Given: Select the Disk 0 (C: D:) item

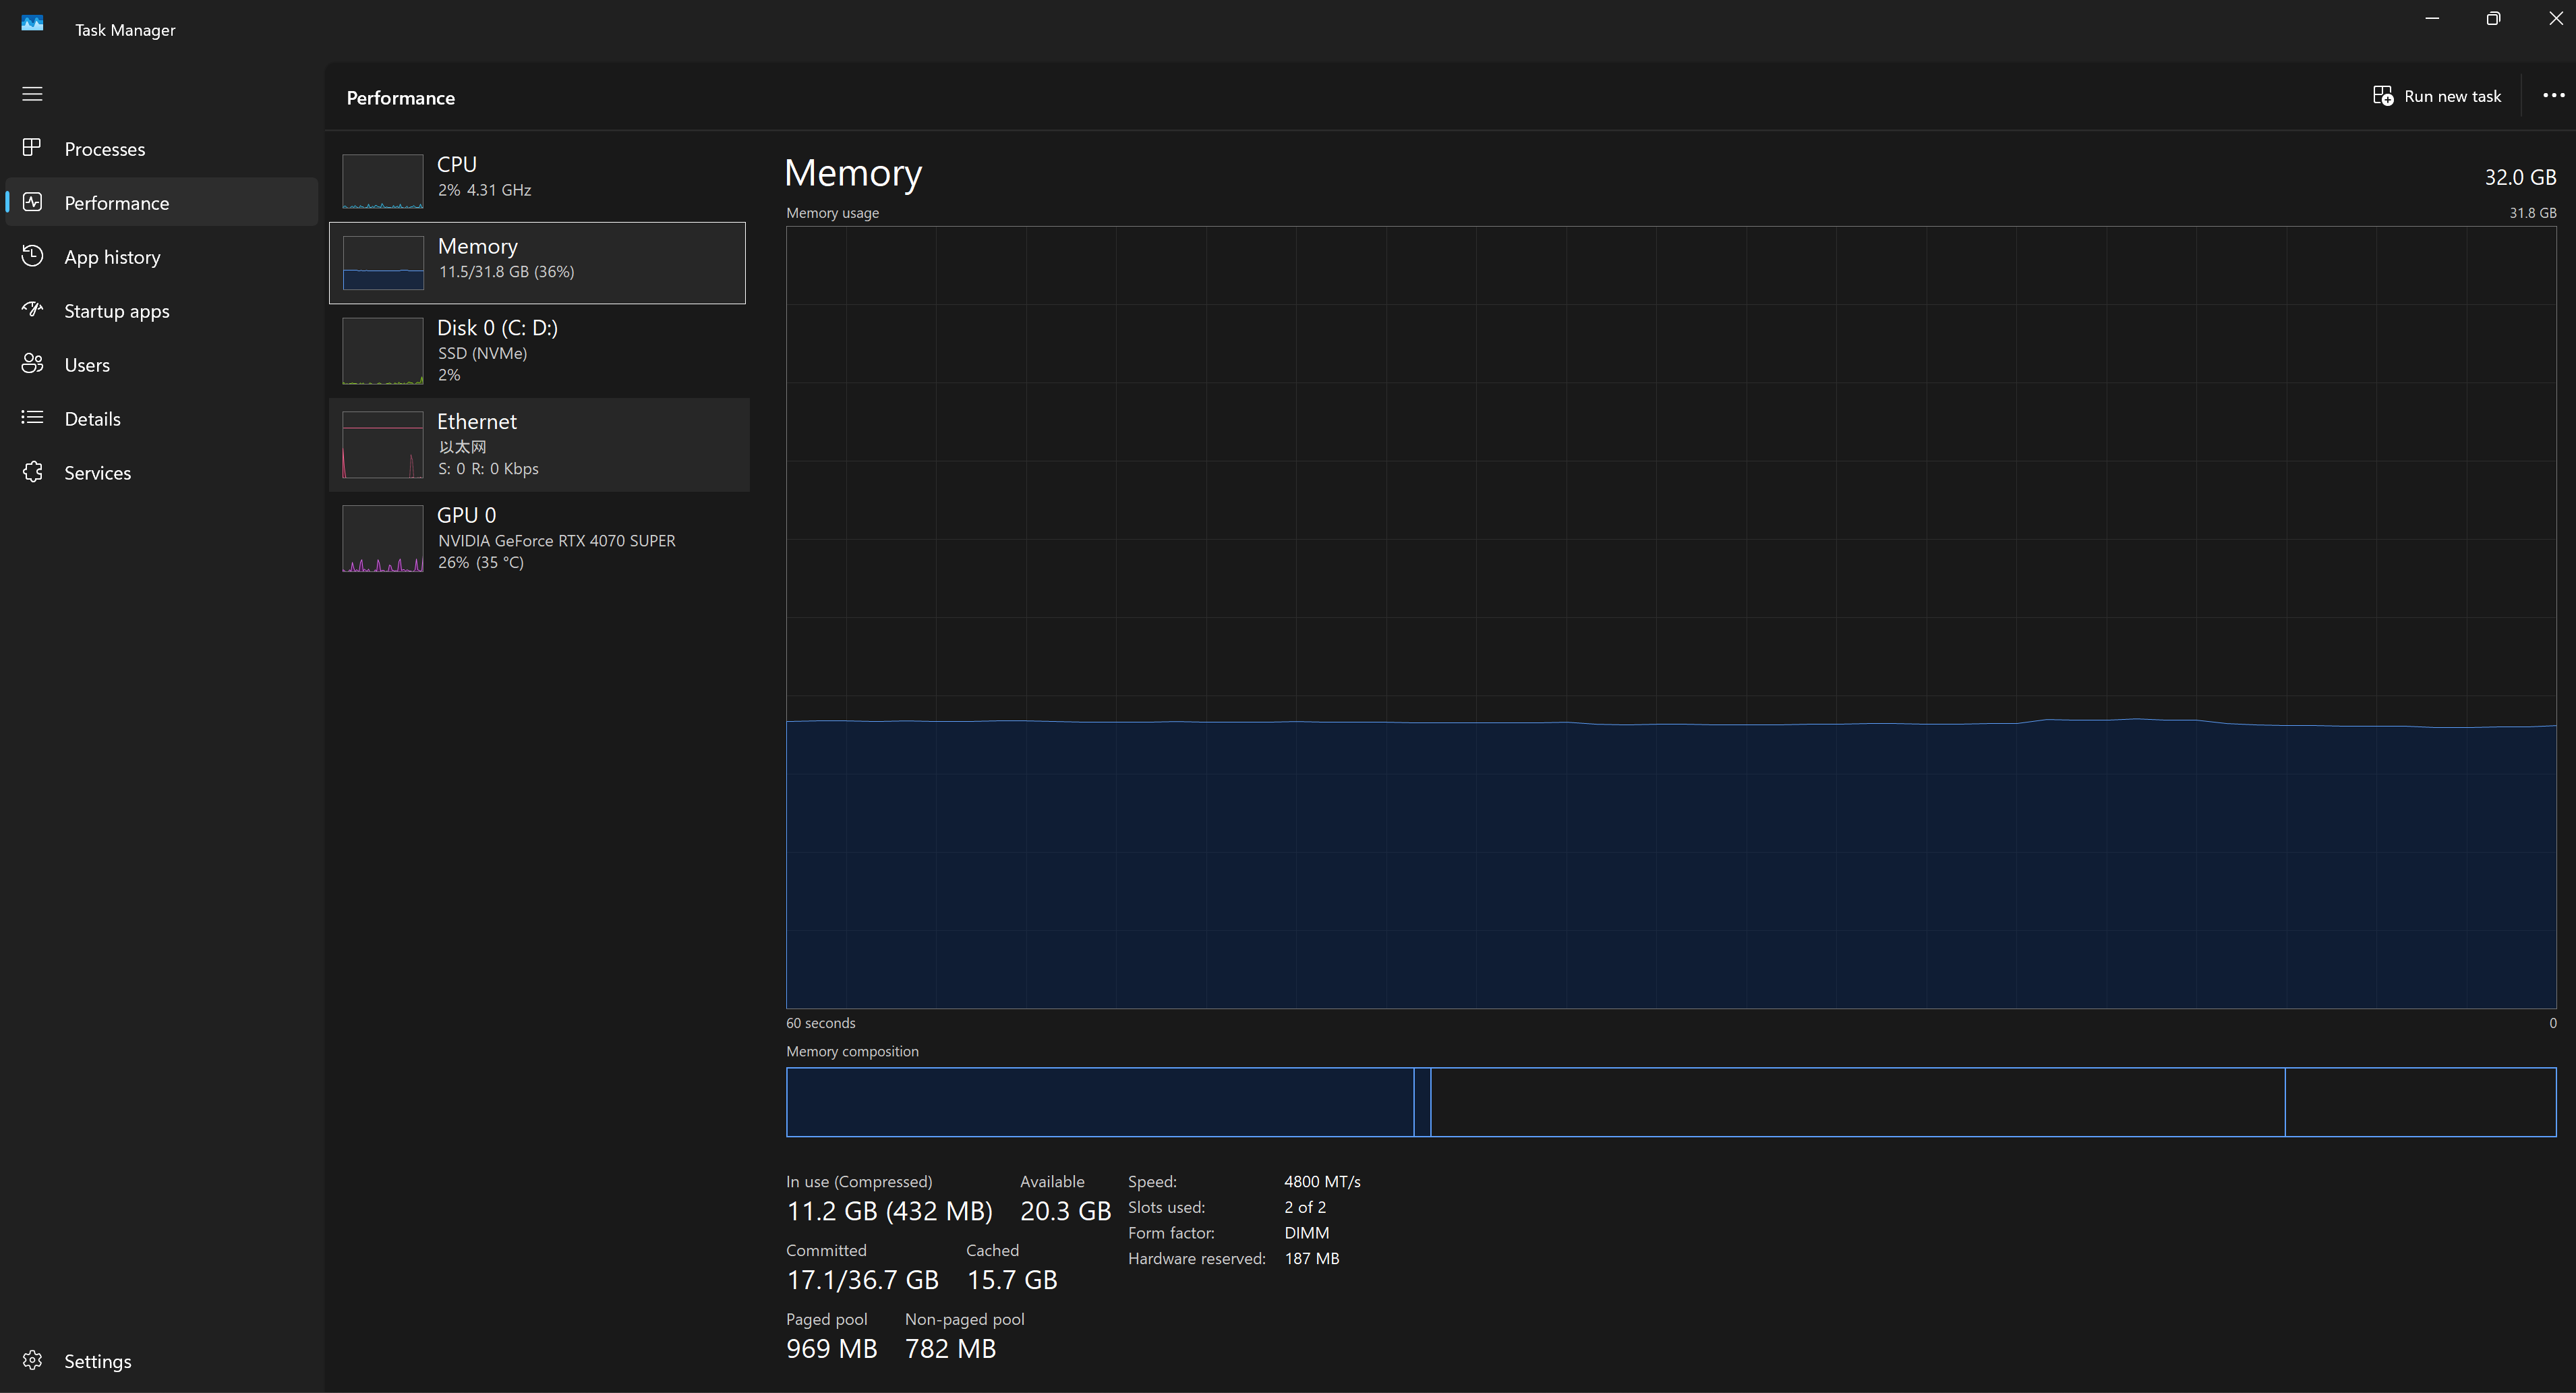Looking at the screenshot, I should (538, 350).
